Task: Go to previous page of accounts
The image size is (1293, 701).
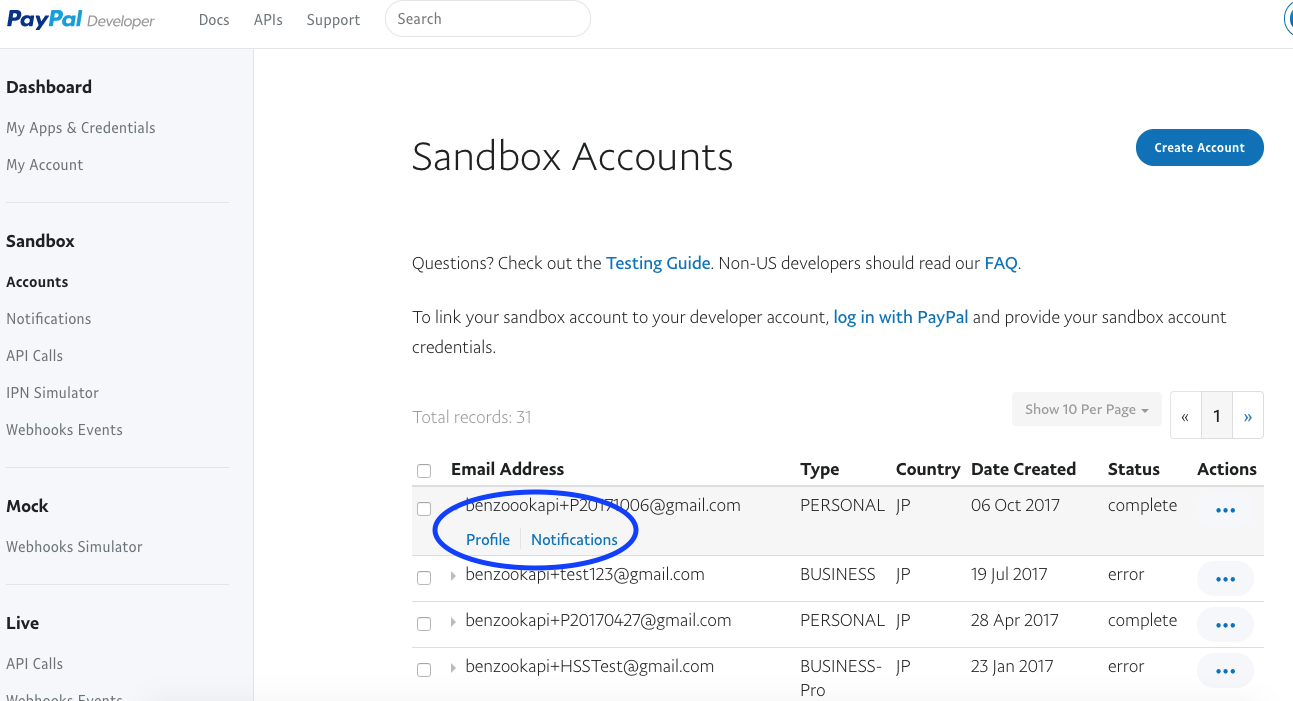Action: pos(1185,416)
